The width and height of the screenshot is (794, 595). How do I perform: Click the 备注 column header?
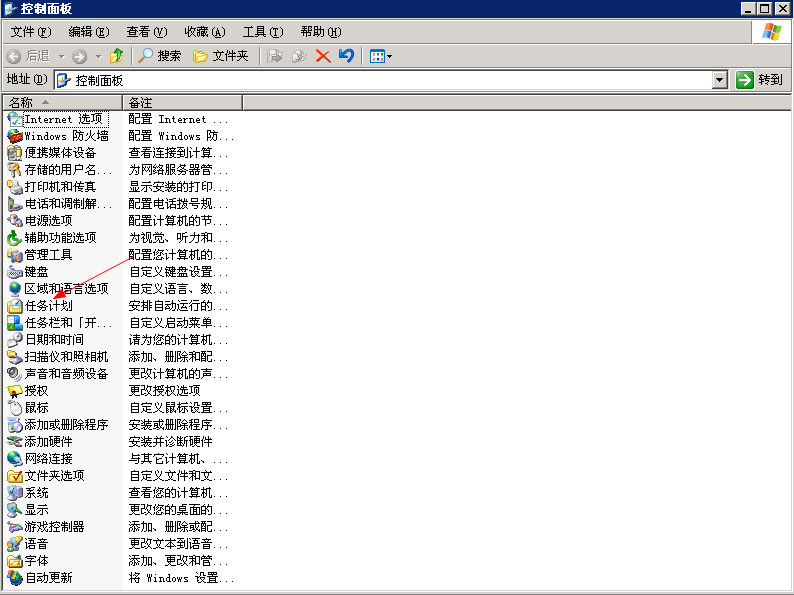[182, 102]
